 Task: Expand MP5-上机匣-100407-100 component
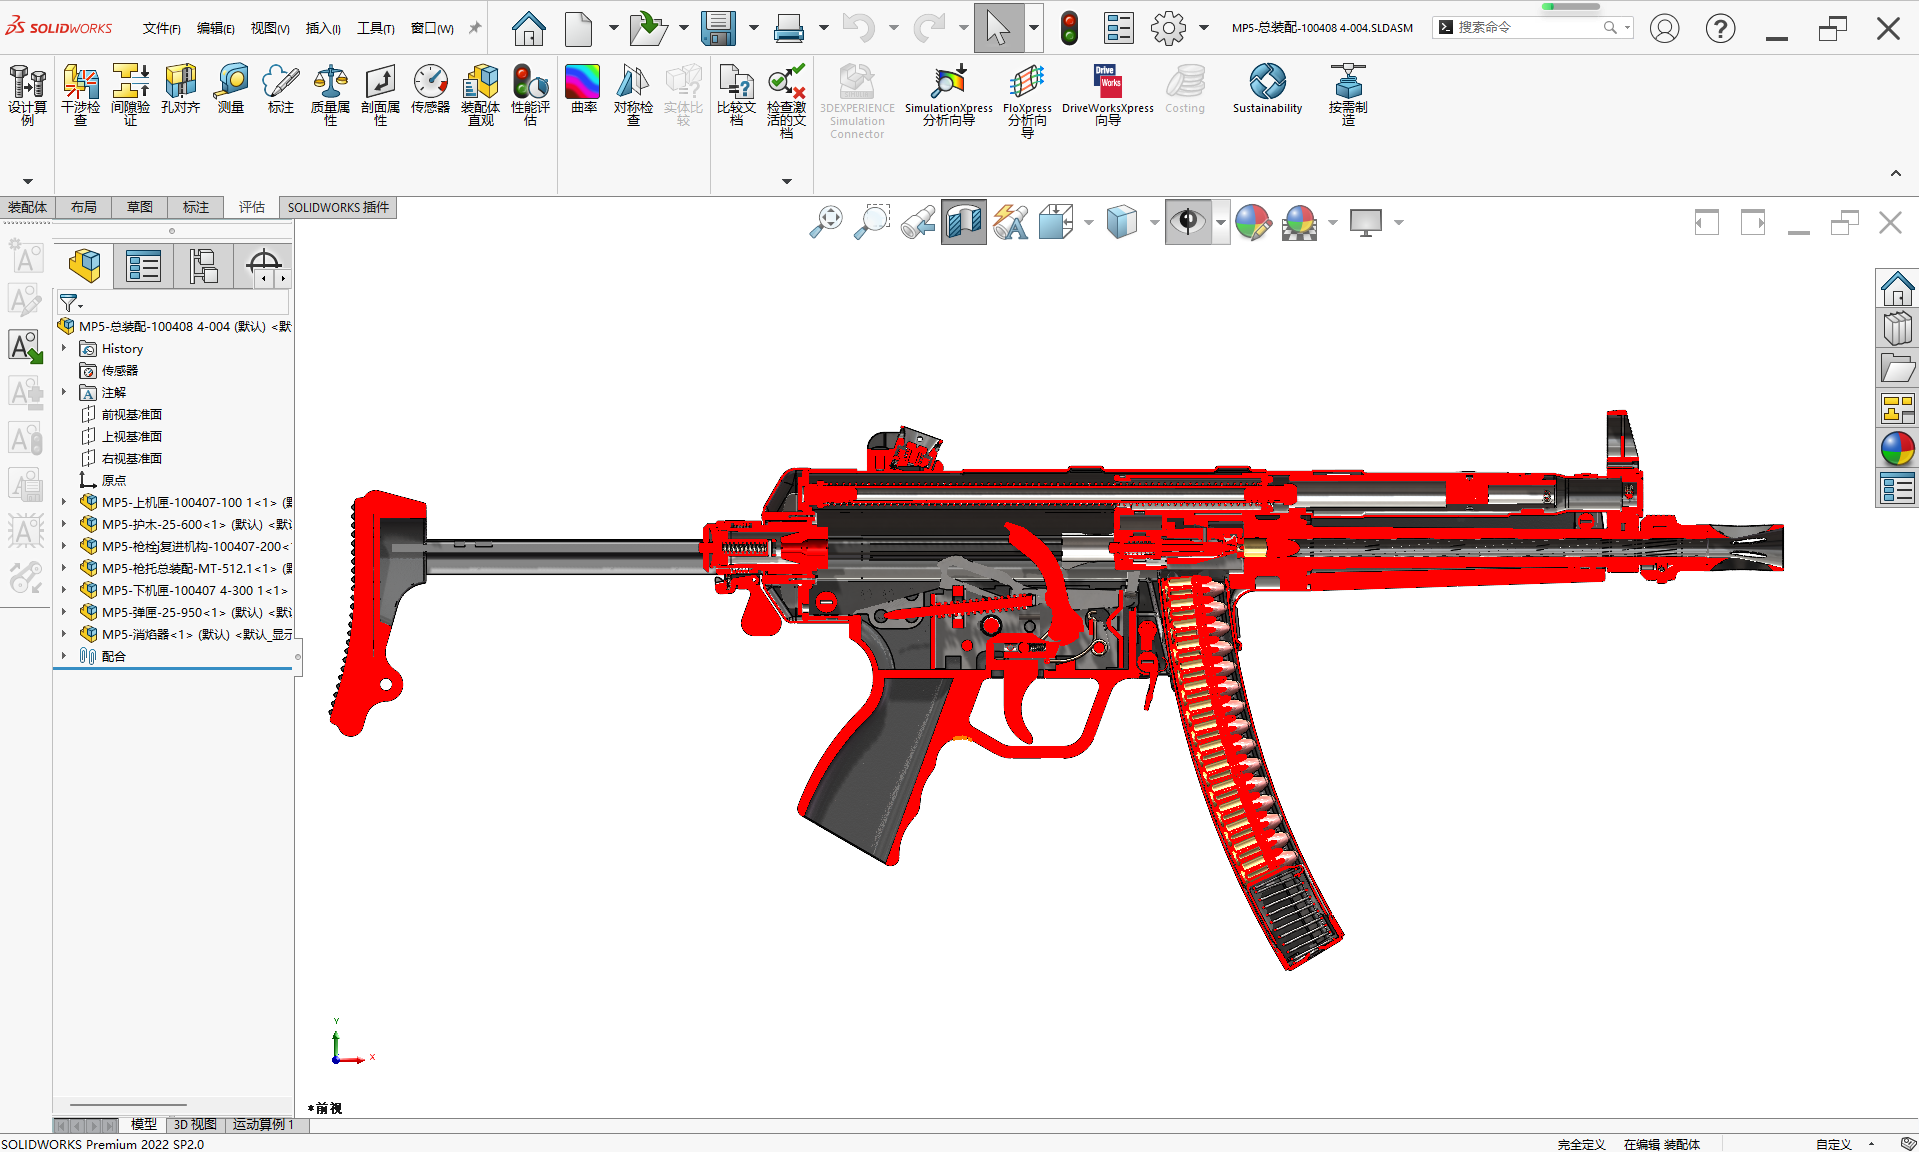click(x=64, y=502)
